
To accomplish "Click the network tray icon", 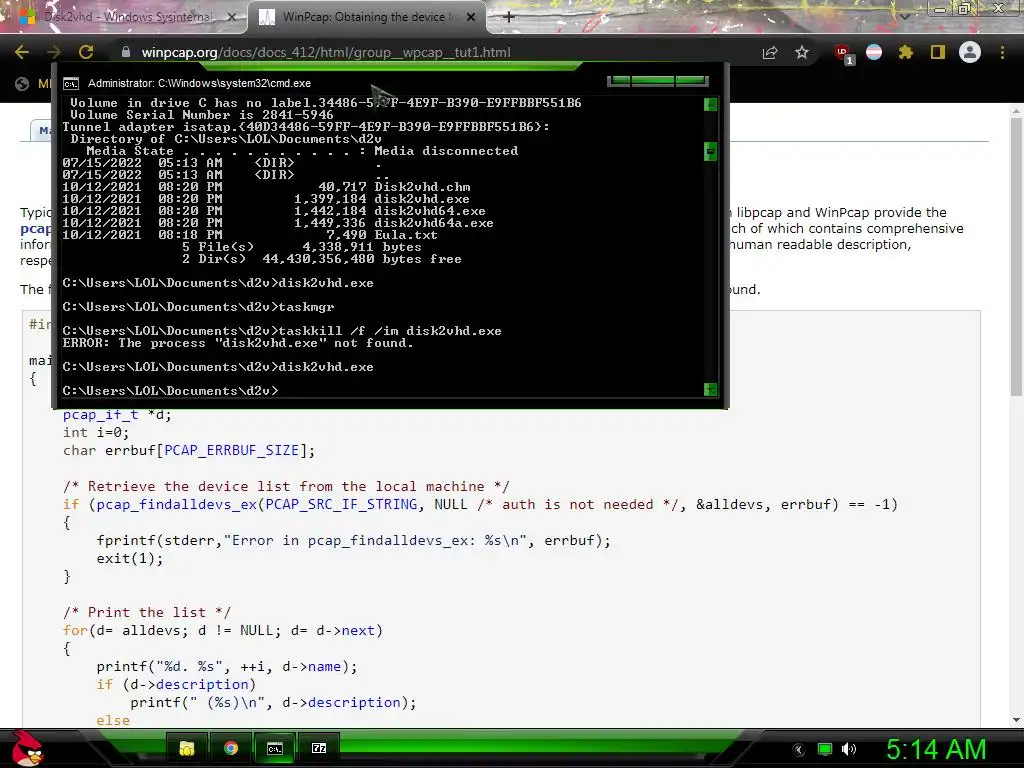I will coord(825,750).
